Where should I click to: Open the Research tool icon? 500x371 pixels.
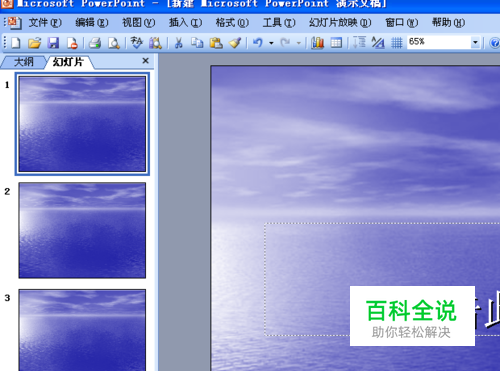(x=155, y=43)
